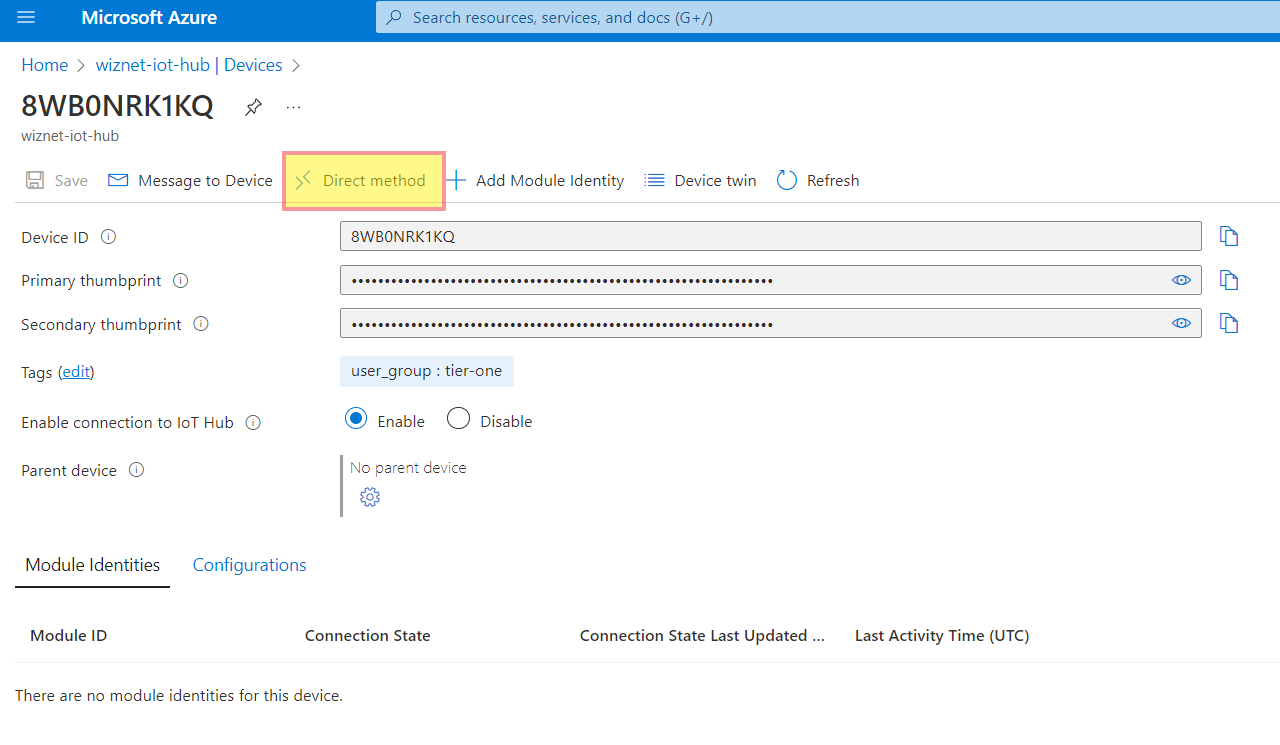1280x745 pixels.
Task: Disable the connection to IoT Hub
Action: tap(458, 418)
